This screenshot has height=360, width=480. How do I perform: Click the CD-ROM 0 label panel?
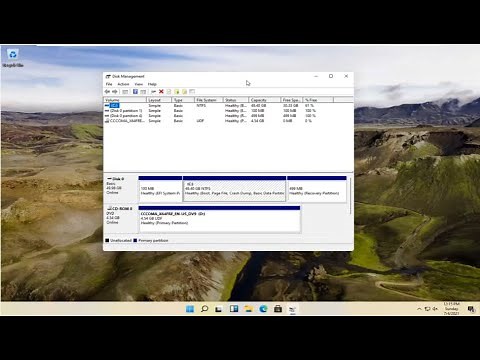pos(121,219)
